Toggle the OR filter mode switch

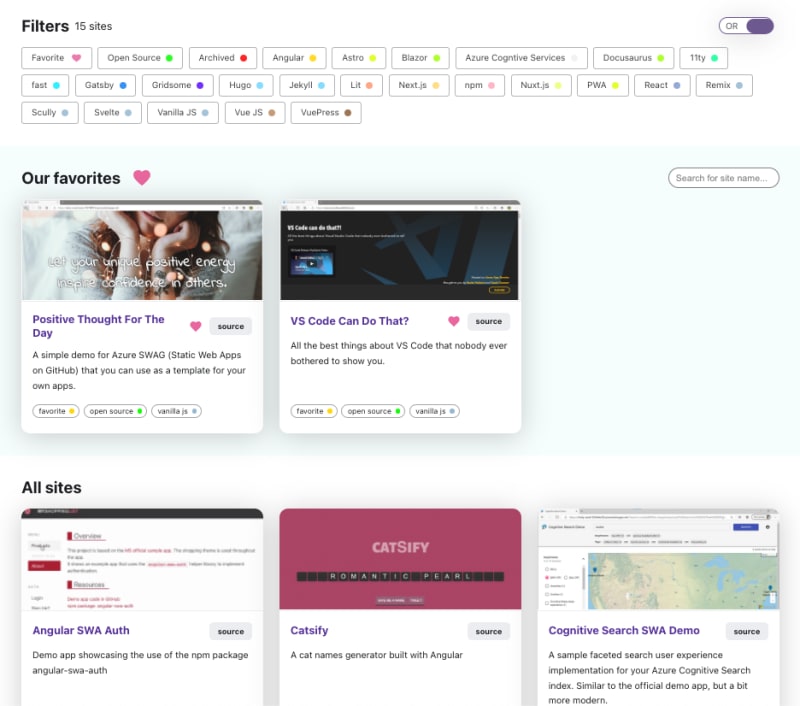746,26
